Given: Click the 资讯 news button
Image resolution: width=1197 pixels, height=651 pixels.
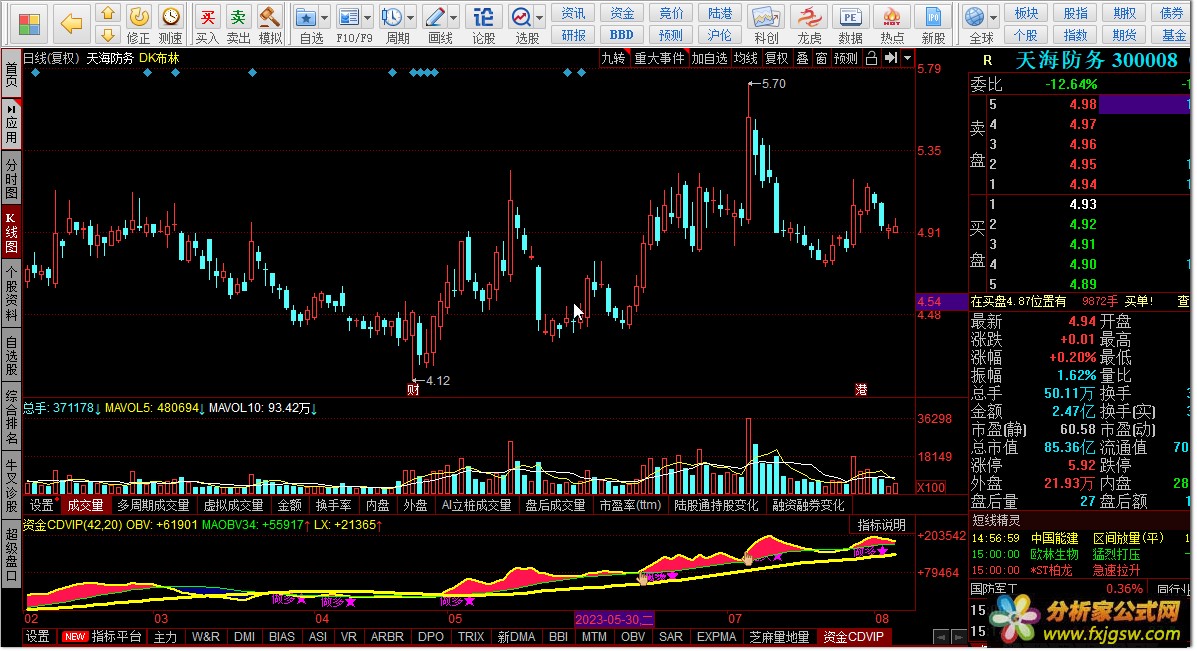Looking at the screenshot, I should [573, 13].
